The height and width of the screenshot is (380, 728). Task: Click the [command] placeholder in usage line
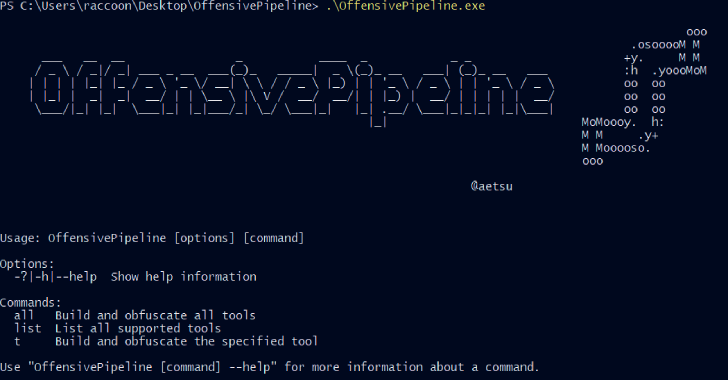pyautogui.click(x=273, y=238)
